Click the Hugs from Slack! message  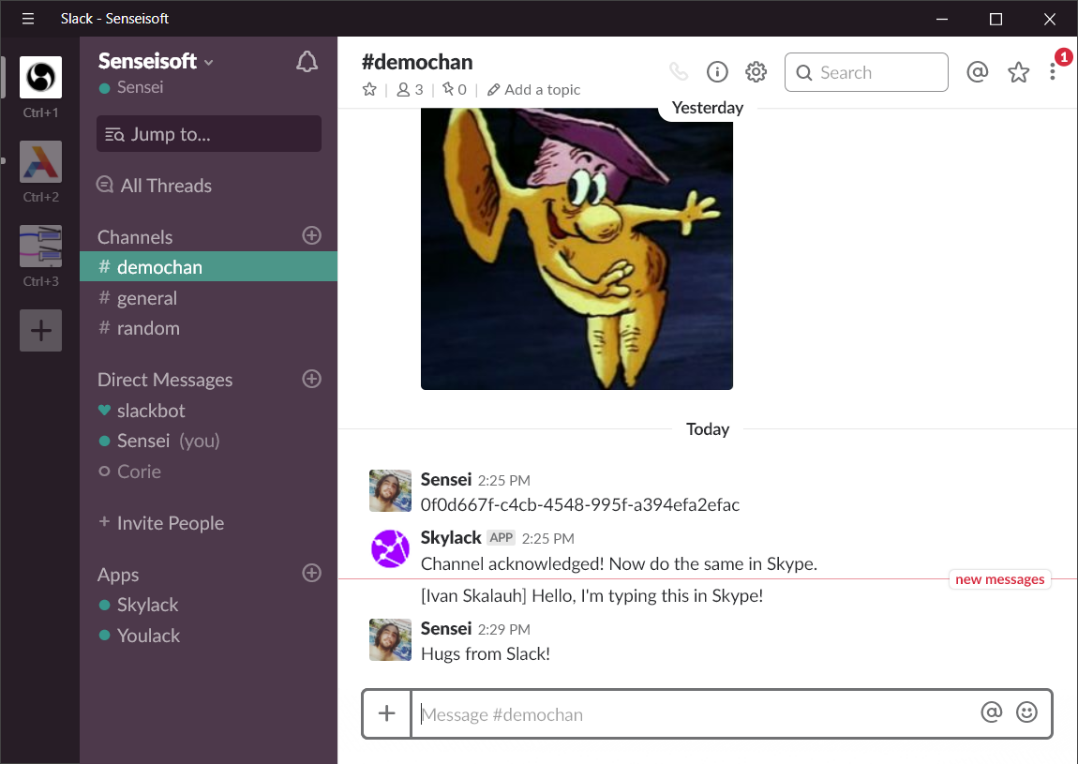485,654
